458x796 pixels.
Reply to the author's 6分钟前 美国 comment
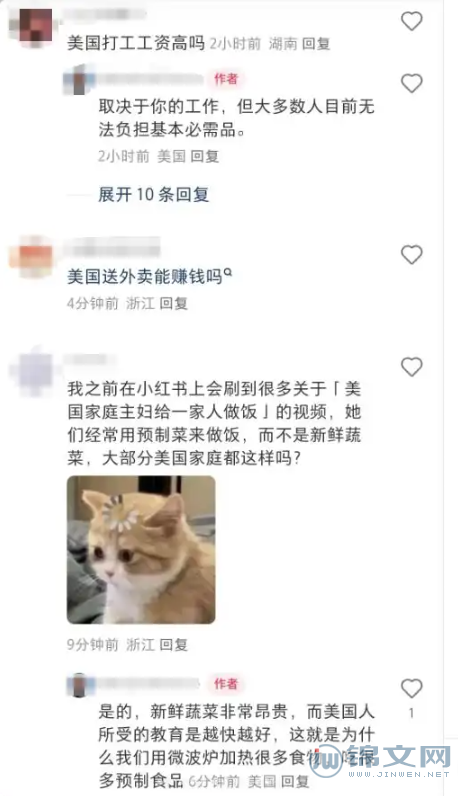[296, 781]
